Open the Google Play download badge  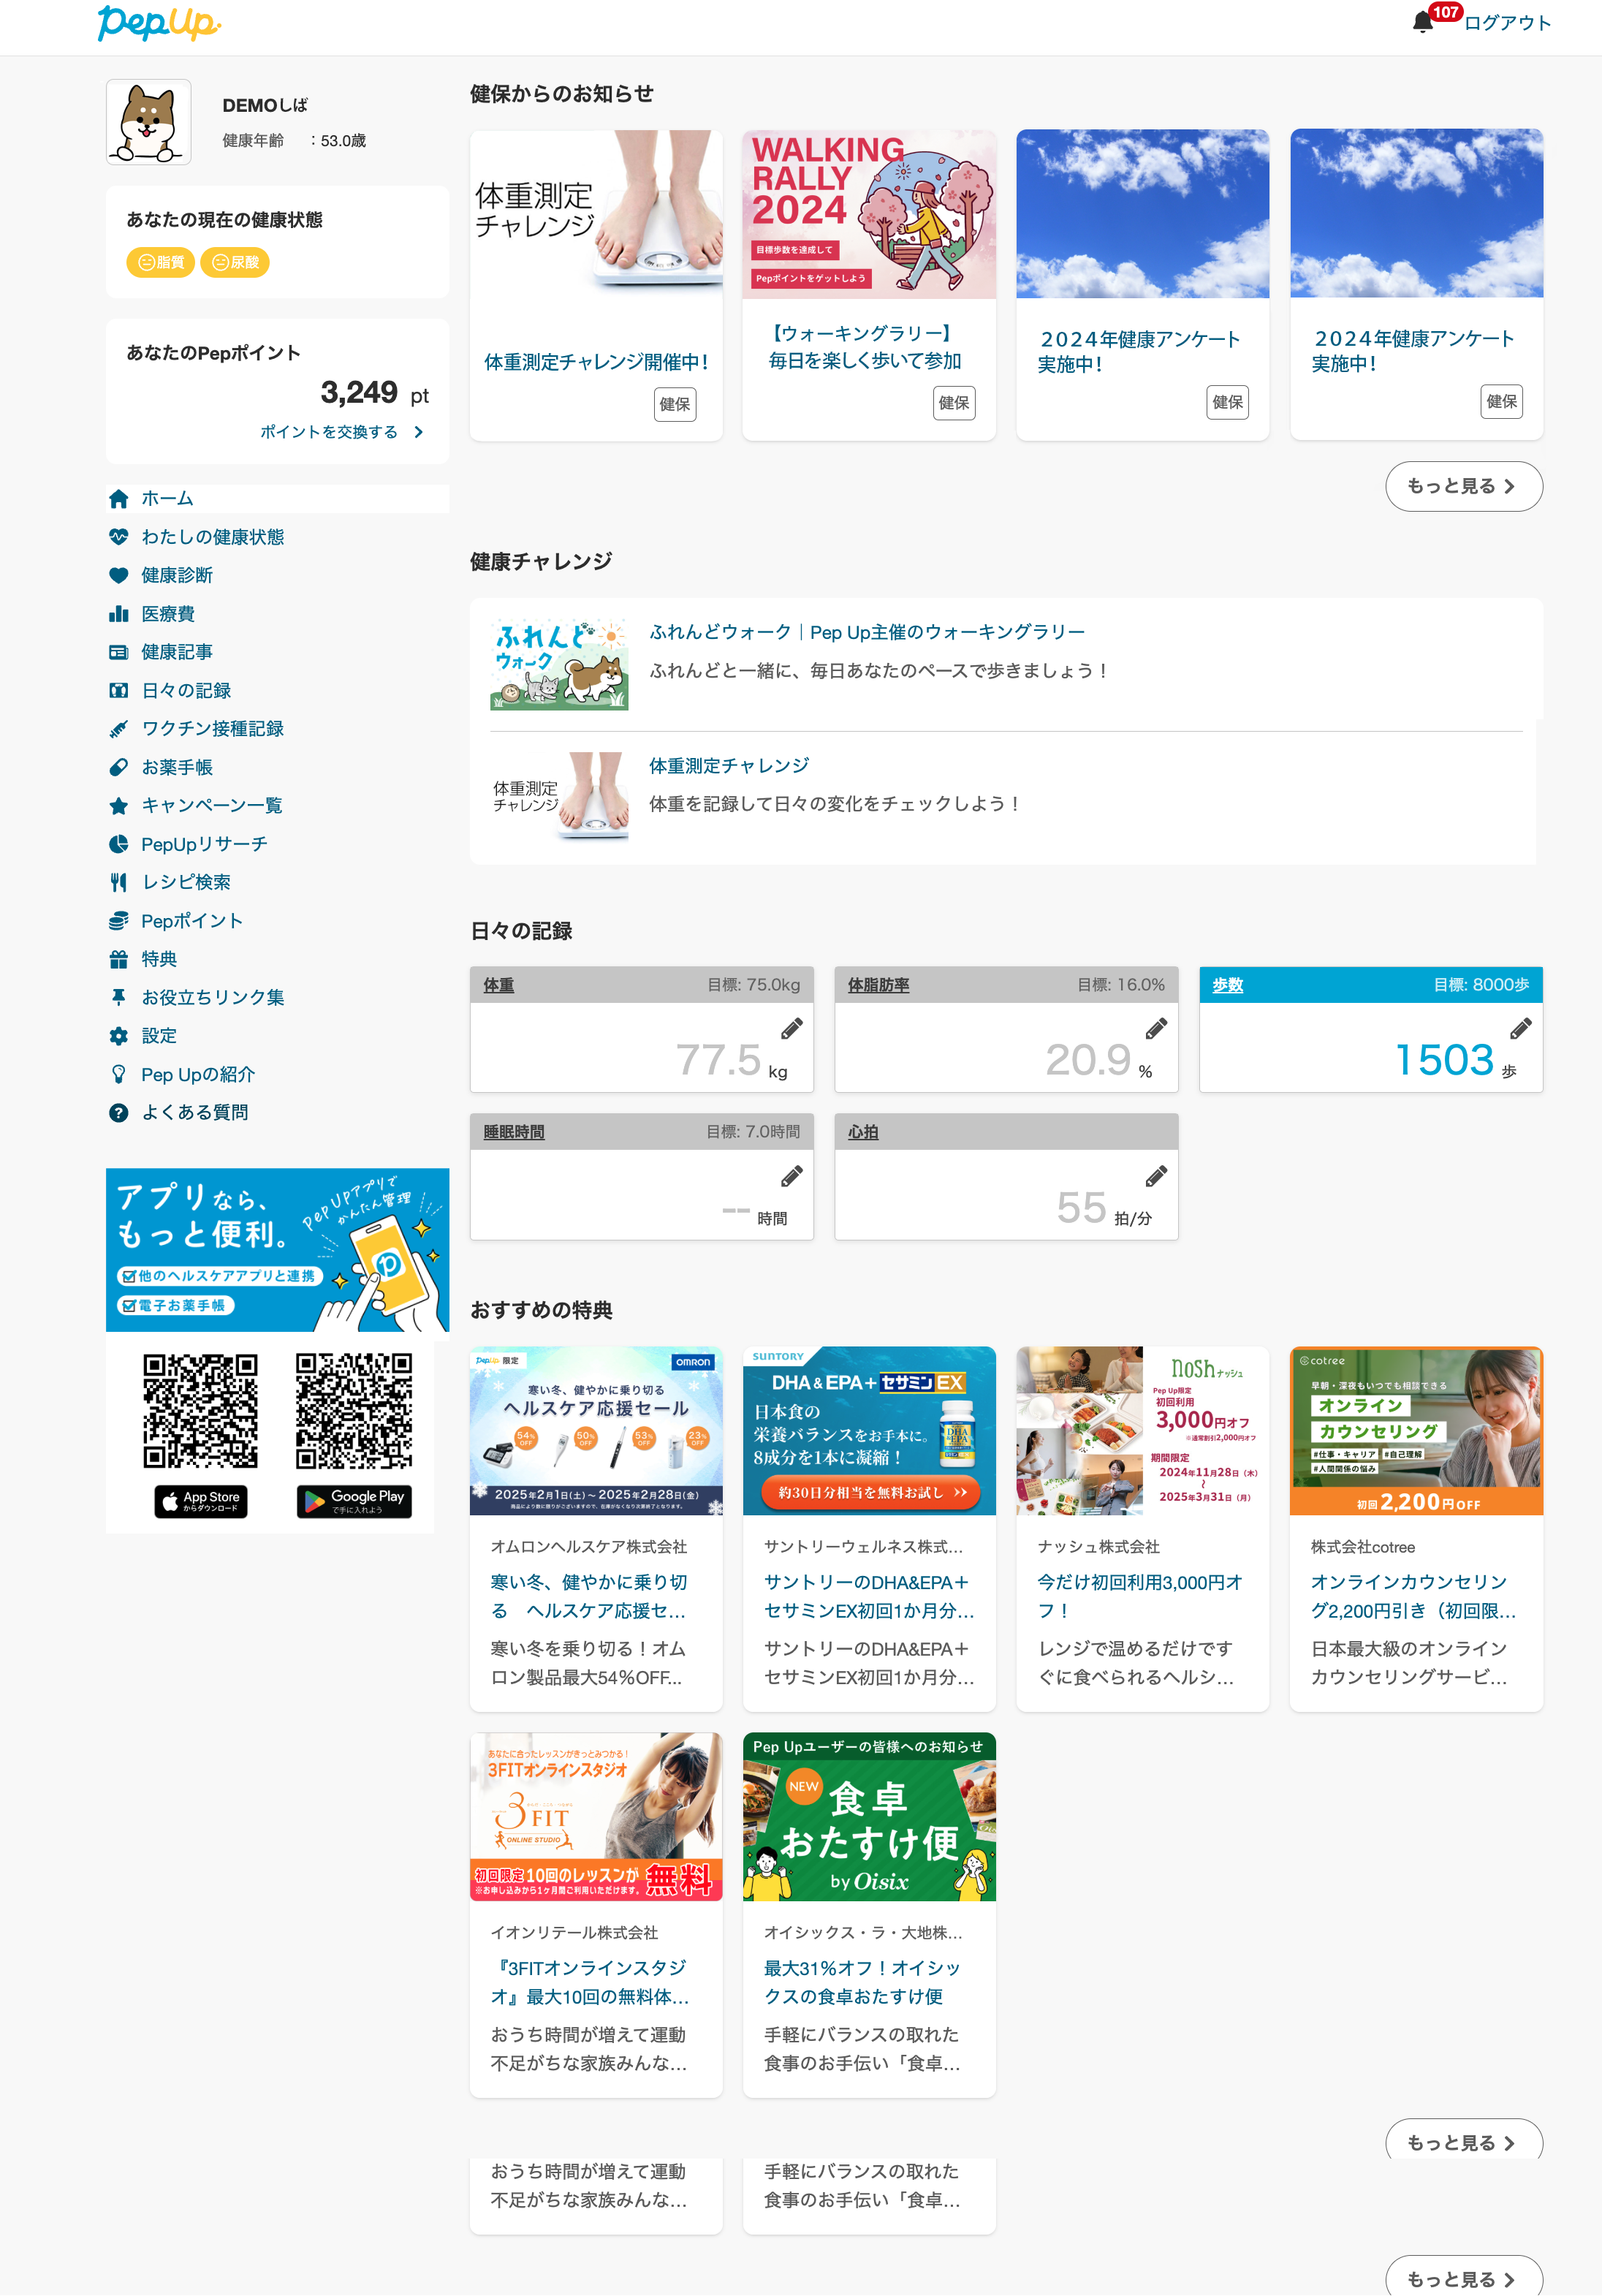pos(354,1501)
